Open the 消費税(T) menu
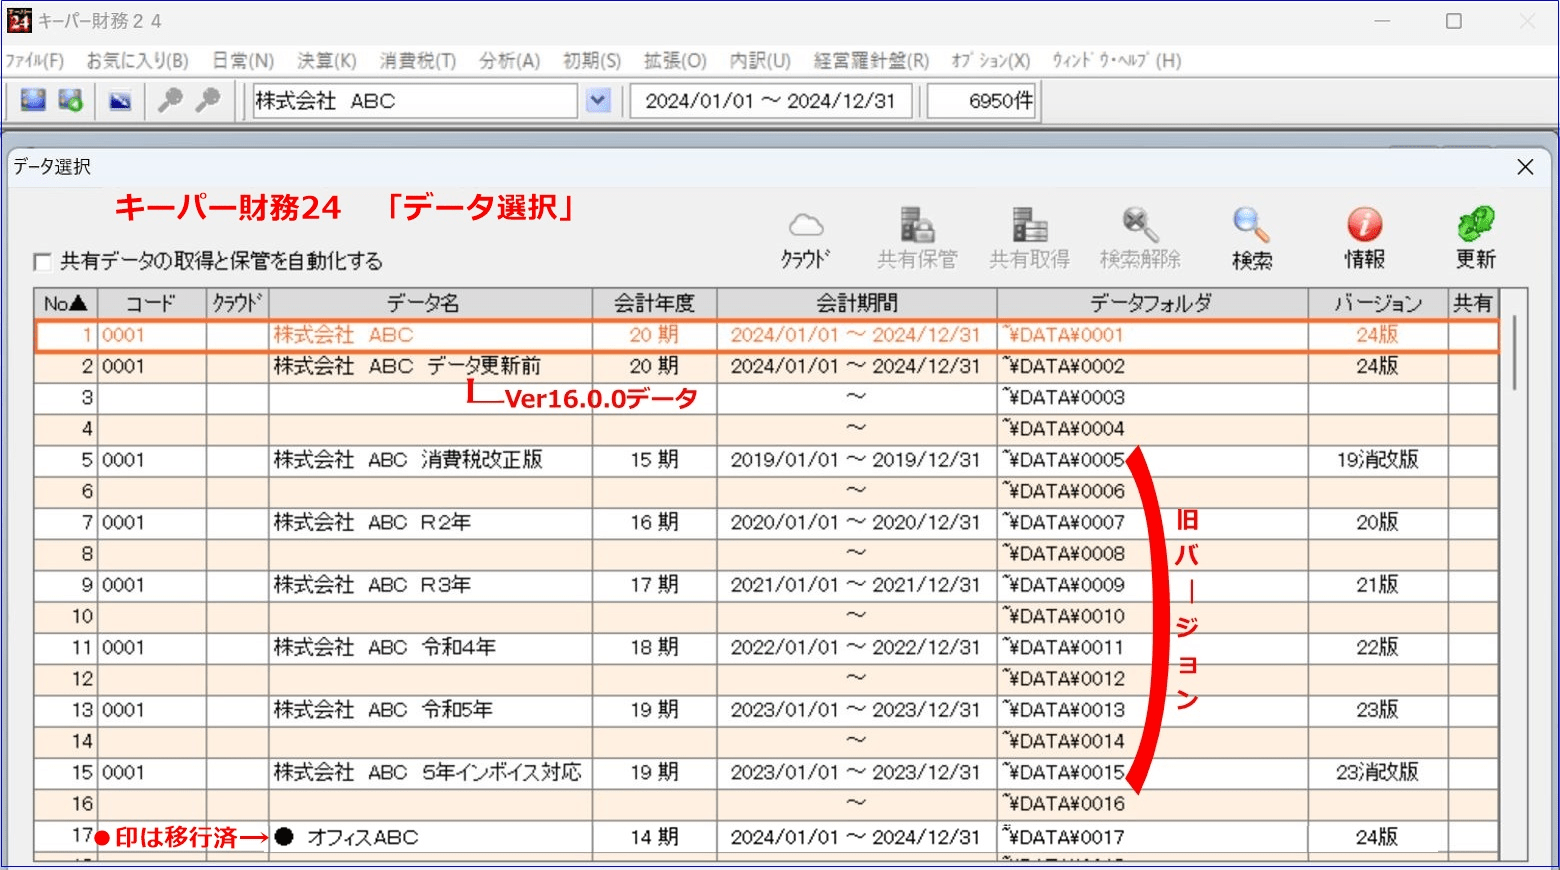This screenshot has width=1560, height=870. pyautogui.click(x=418, y=61)
